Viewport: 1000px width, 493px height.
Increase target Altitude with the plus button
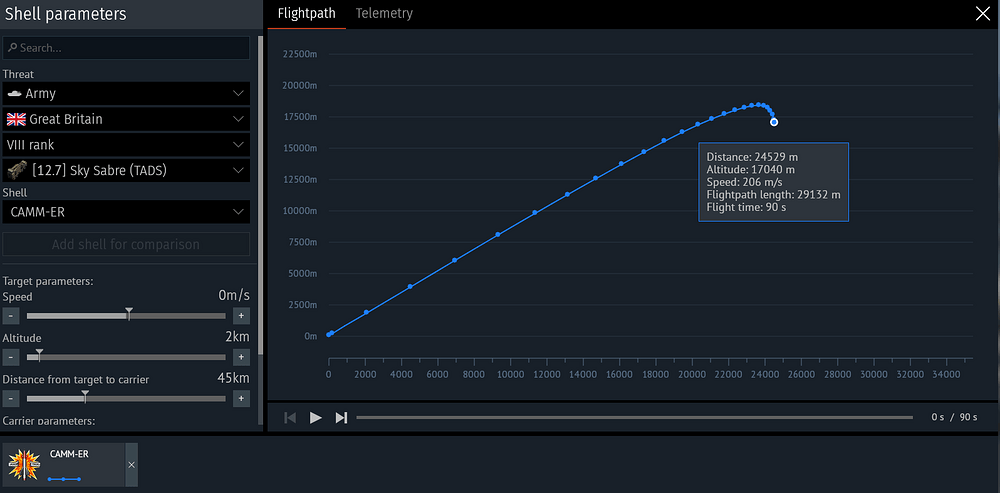point(241,357)
